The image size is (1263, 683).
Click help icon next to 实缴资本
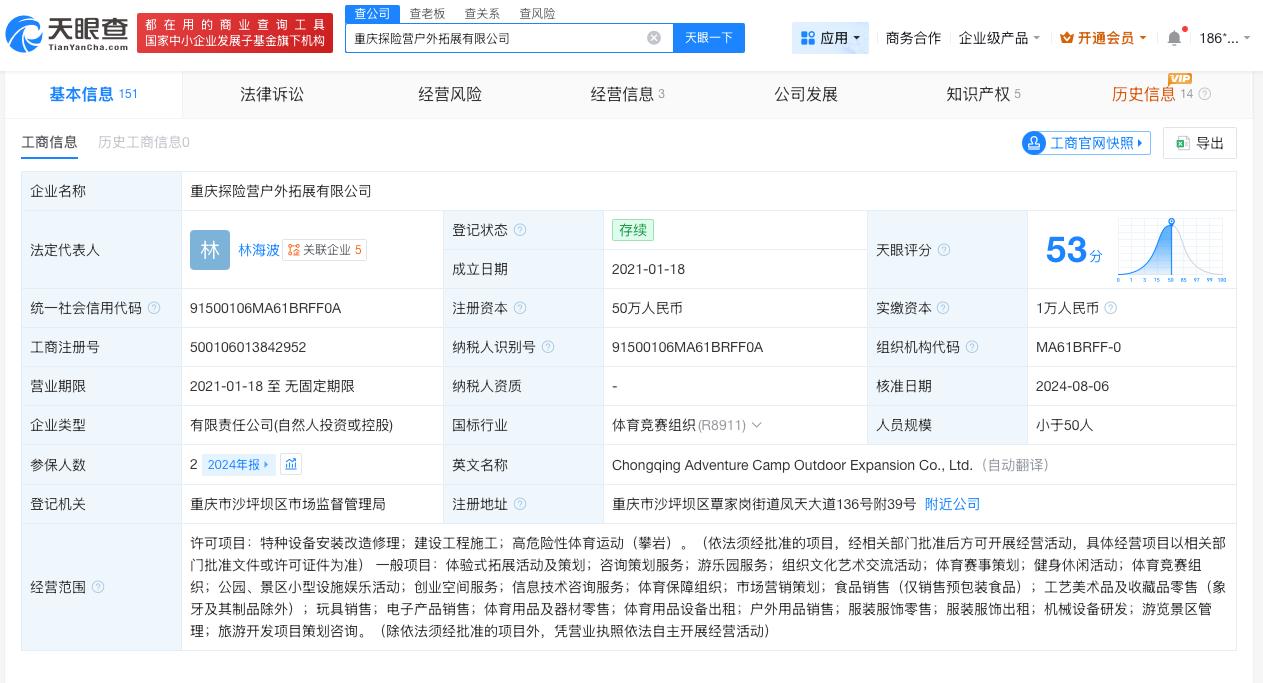coord(943,308)
